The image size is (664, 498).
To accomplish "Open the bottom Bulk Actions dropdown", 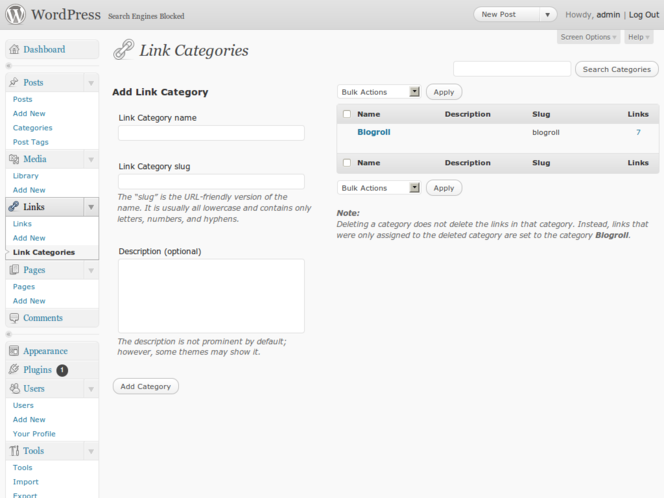I will [x=379, y=188].
